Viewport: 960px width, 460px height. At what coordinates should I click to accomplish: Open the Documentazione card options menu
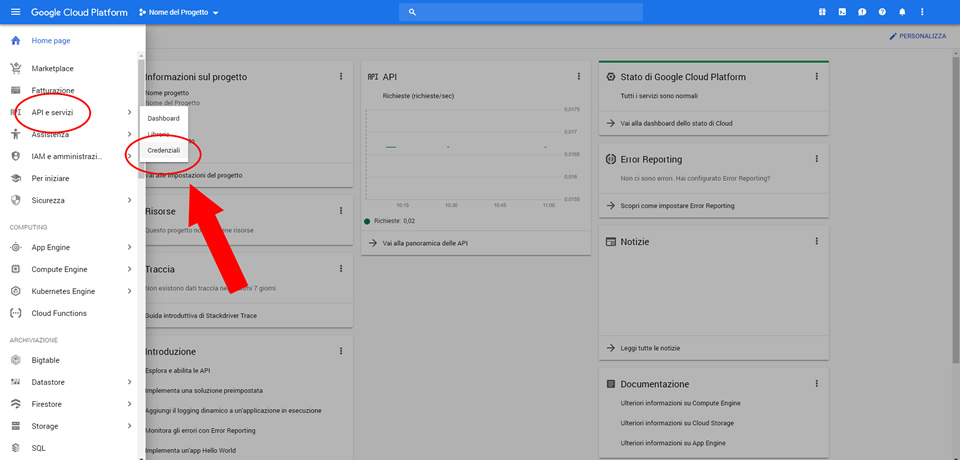click(816, 383)
